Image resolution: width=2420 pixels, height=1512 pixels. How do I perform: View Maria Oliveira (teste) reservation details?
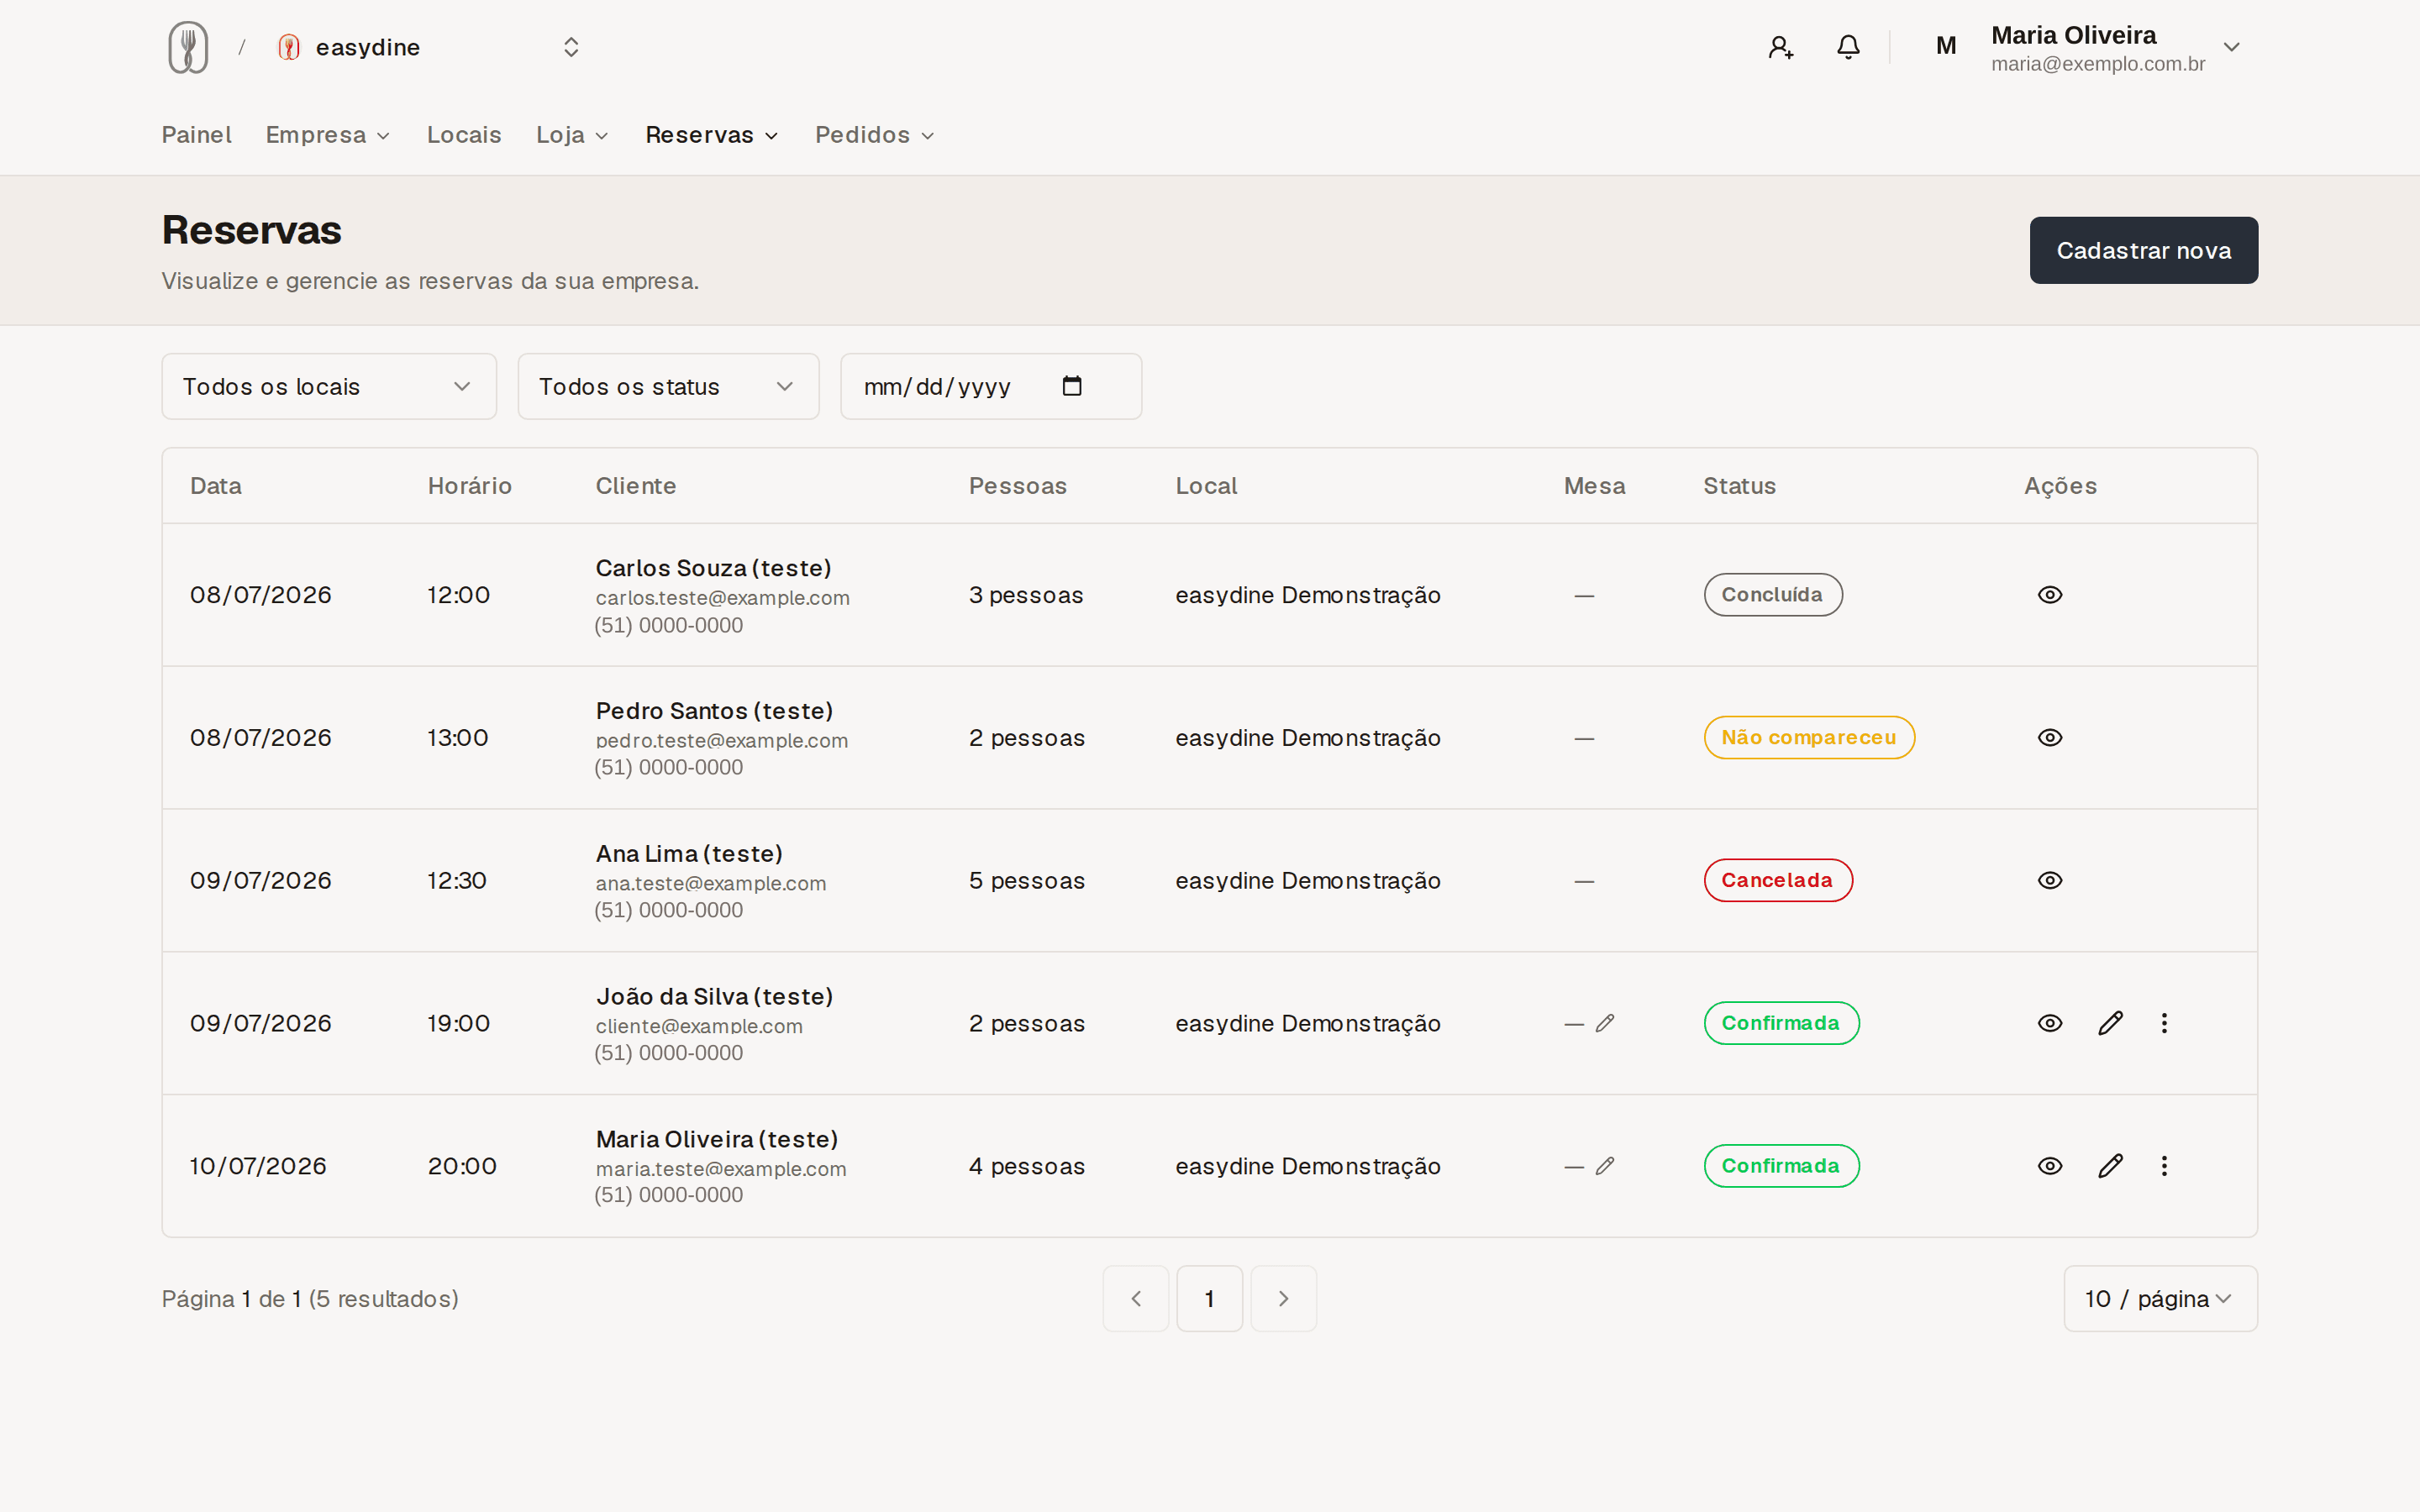[x=2050, y=1166]
